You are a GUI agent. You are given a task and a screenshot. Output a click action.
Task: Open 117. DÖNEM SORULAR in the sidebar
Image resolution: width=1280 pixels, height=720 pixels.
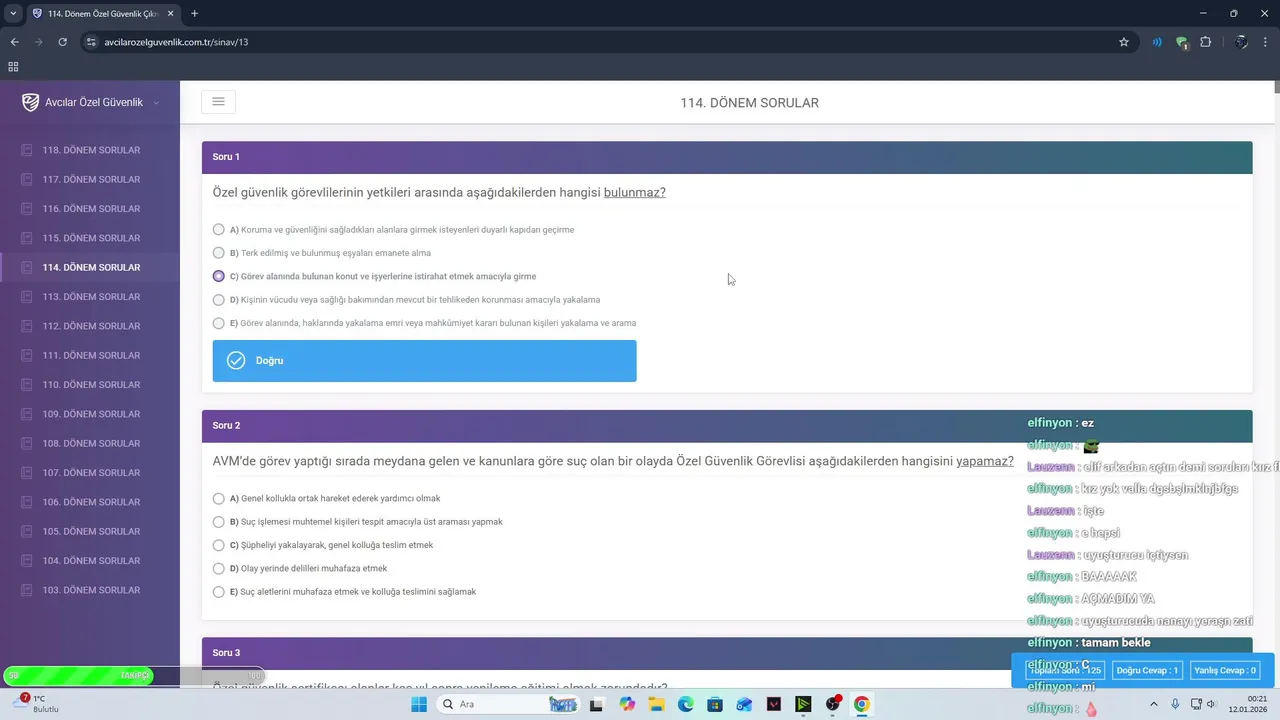91,179
